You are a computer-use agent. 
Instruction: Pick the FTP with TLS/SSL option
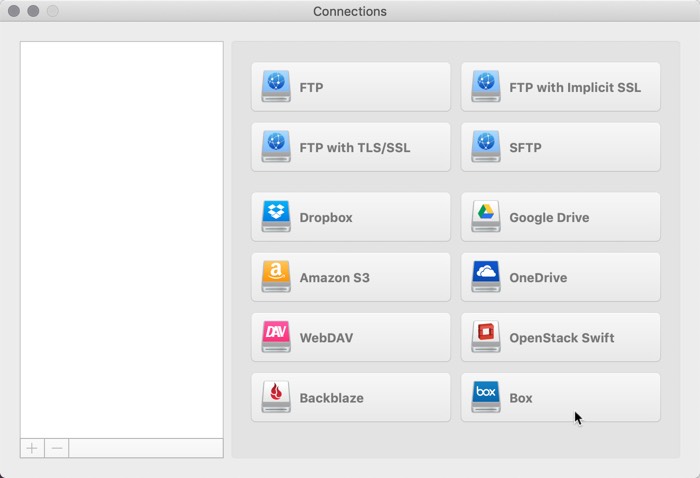(350, 147)
